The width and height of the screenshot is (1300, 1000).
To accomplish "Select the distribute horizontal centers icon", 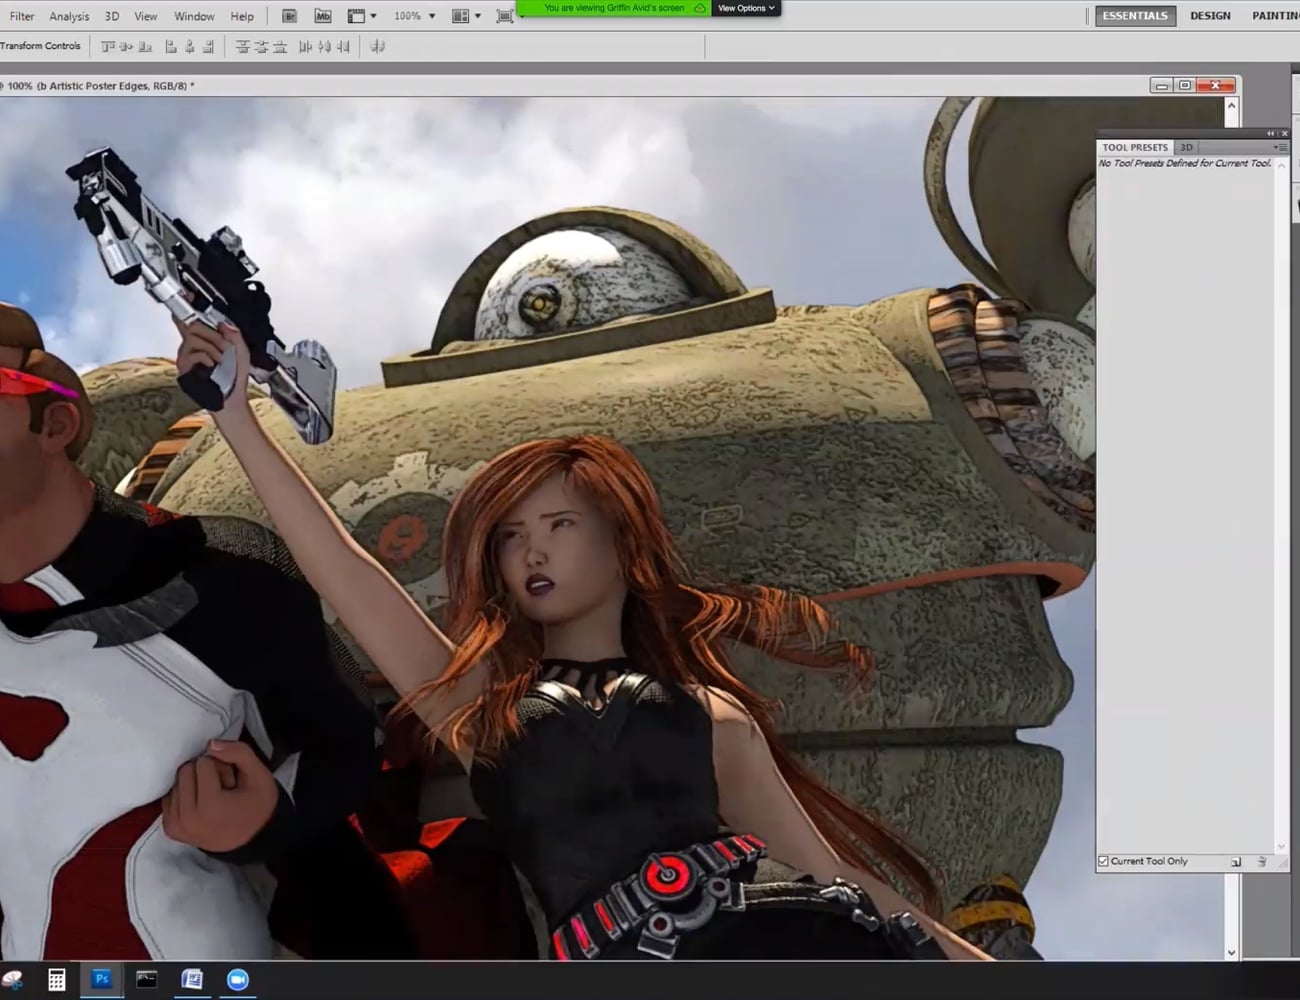I will point(321,46).
